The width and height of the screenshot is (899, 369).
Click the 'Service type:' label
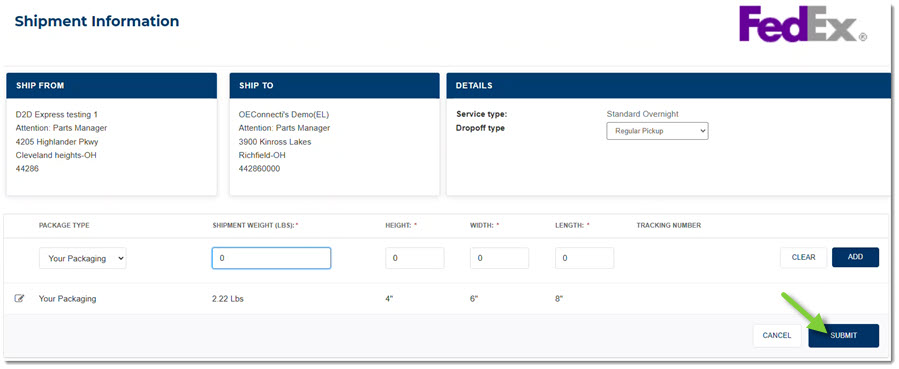tap(482, 114)
